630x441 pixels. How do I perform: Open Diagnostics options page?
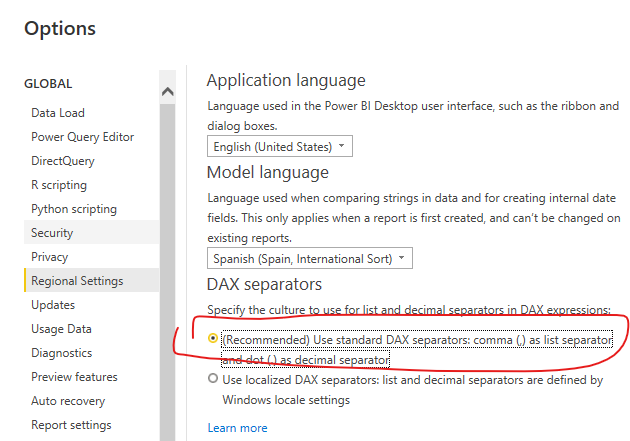coord(61,353)
